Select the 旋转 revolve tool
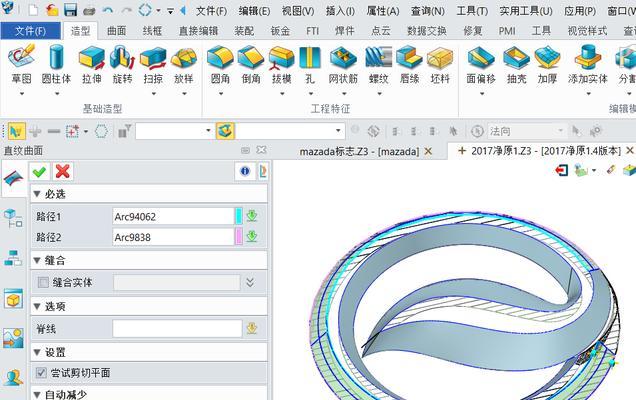Viewport: 636px width, 400px height. (x=122, y=65)
